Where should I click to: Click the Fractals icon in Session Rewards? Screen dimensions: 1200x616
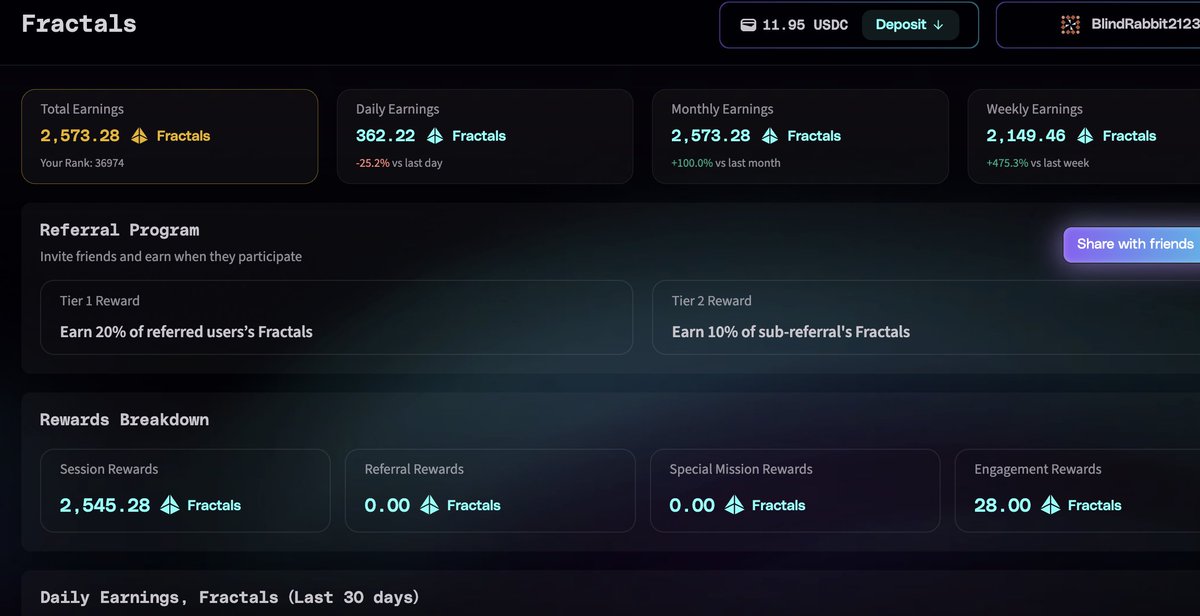(170, 505)
